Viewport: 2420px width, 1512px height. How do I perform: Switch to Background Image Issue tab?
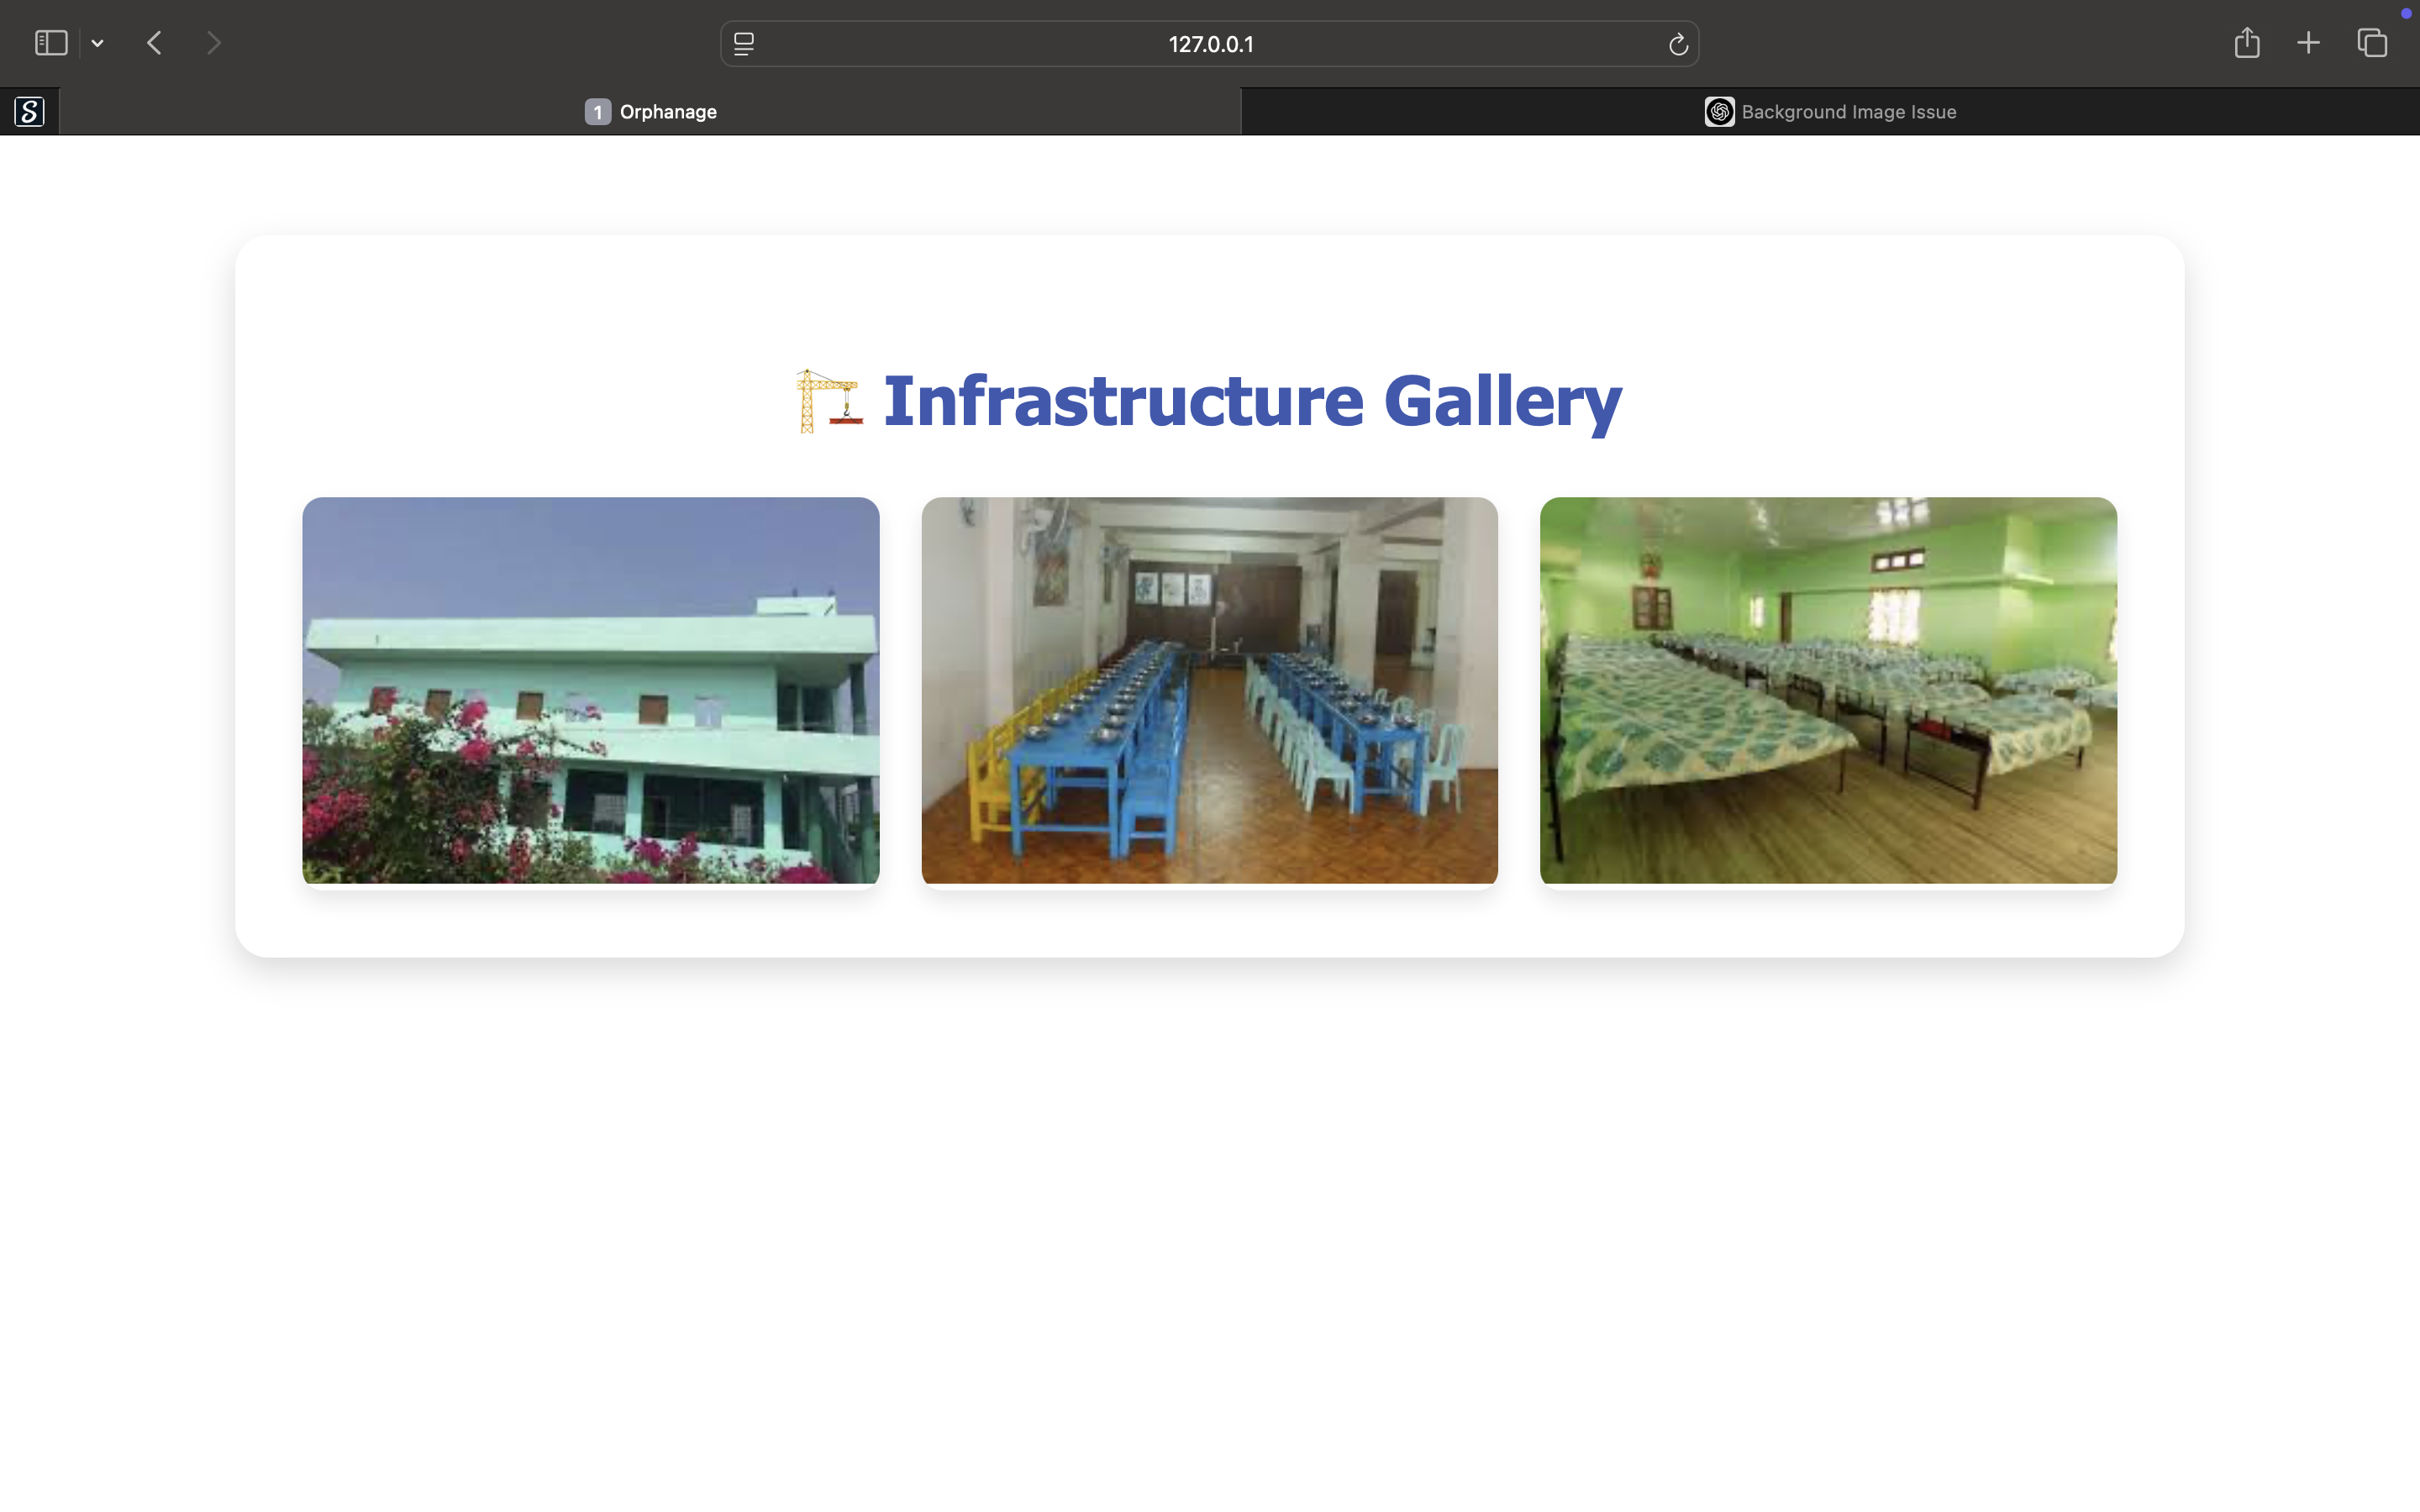(1848, 112)
